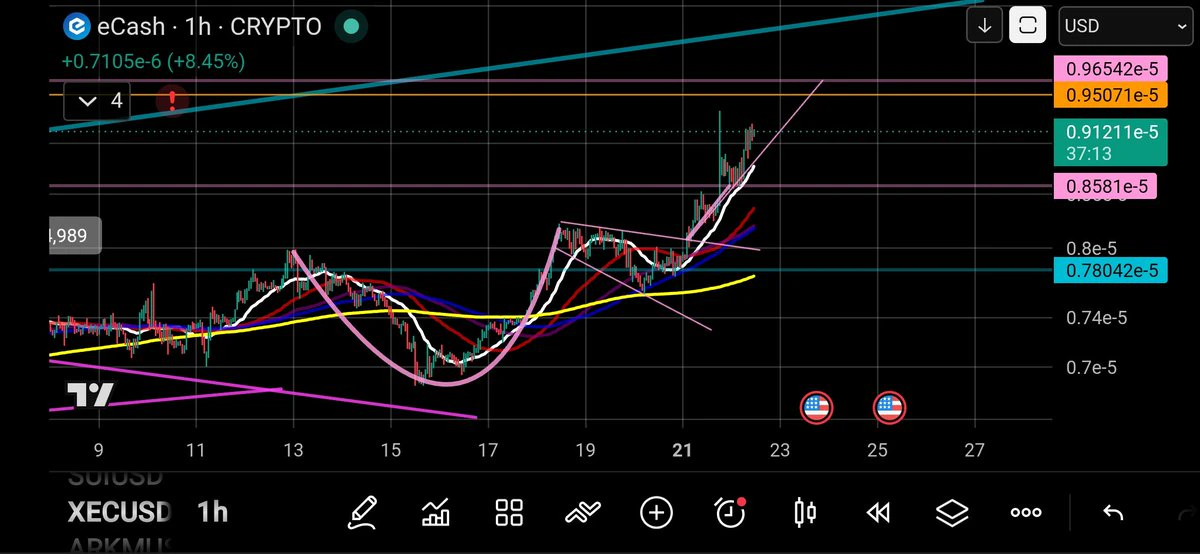
Task: Open the alert clock icon
Action: [731, 512]
